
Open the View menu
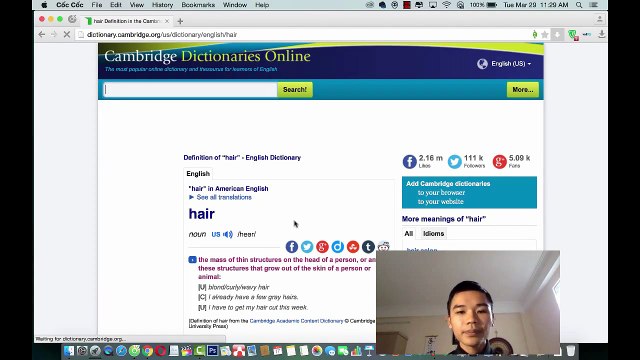tap(137, 5)
